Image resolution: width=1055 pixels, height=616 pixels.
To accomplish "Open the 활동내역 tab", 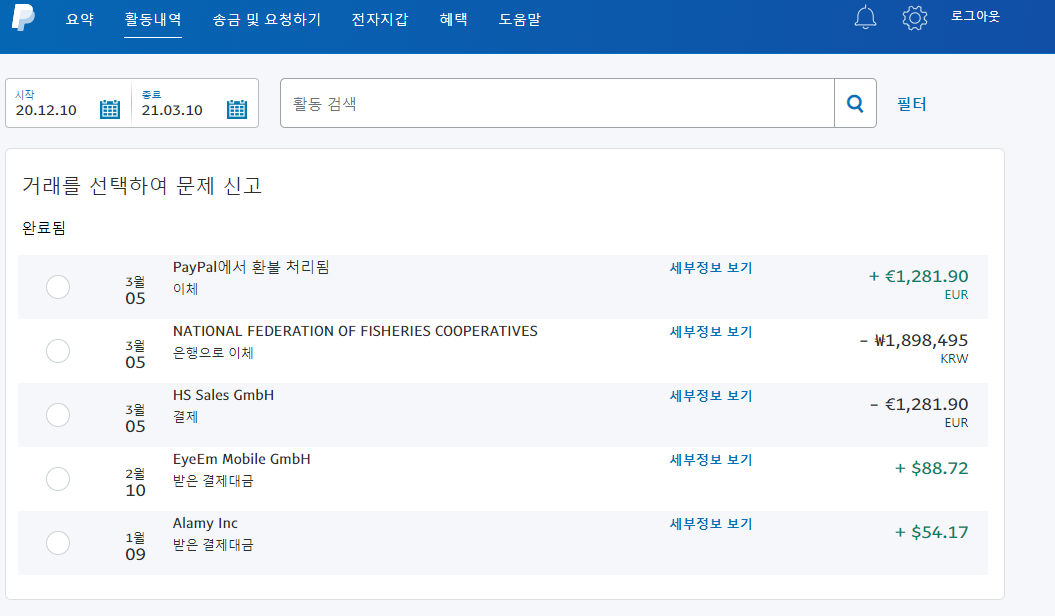I will point(153,20).
